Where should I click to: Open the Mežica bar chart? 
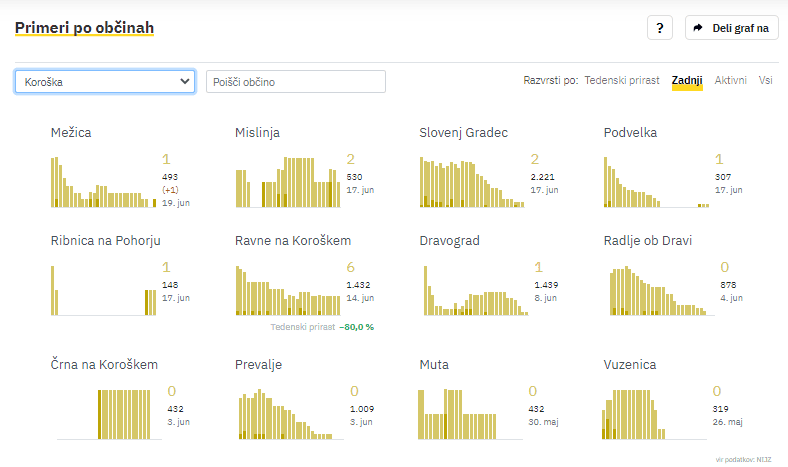103,182
